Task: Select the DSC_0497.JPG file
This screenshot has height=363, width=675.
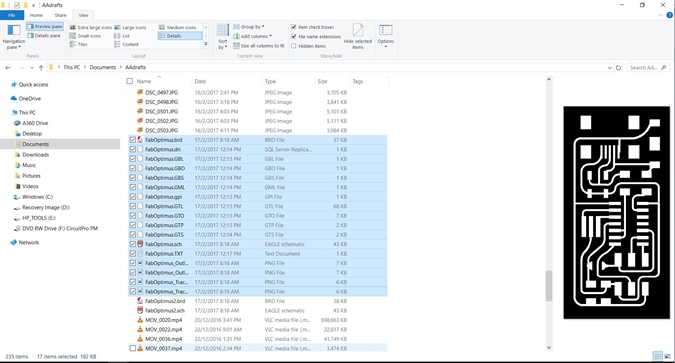Action: 161,93
